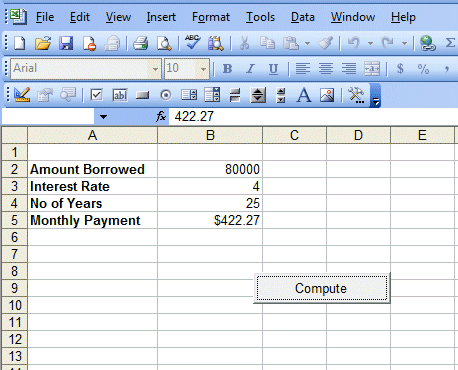Select cell B5 showing $422.27

tap(210, 220)
